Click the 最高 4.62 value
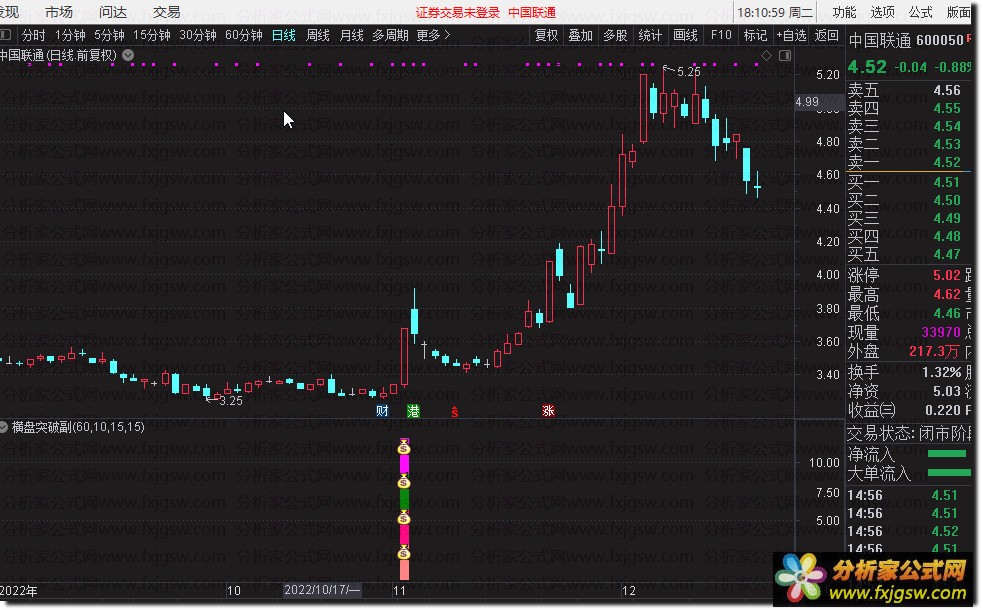This screenshot has height=610, width=983. point(947,294)
